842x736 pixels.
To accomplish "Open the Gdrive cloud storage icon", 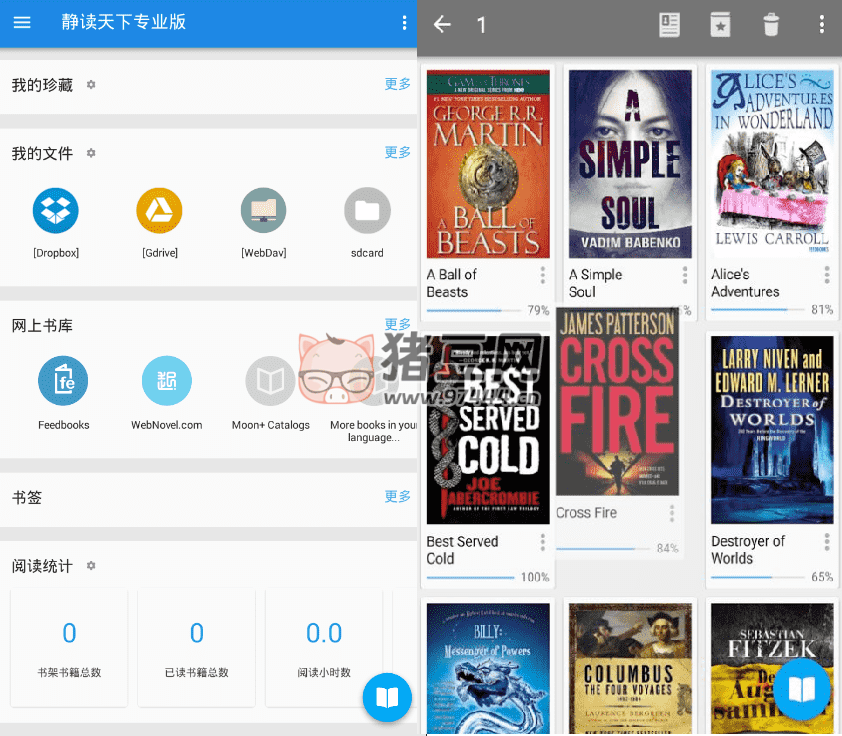I will point(159,211).
